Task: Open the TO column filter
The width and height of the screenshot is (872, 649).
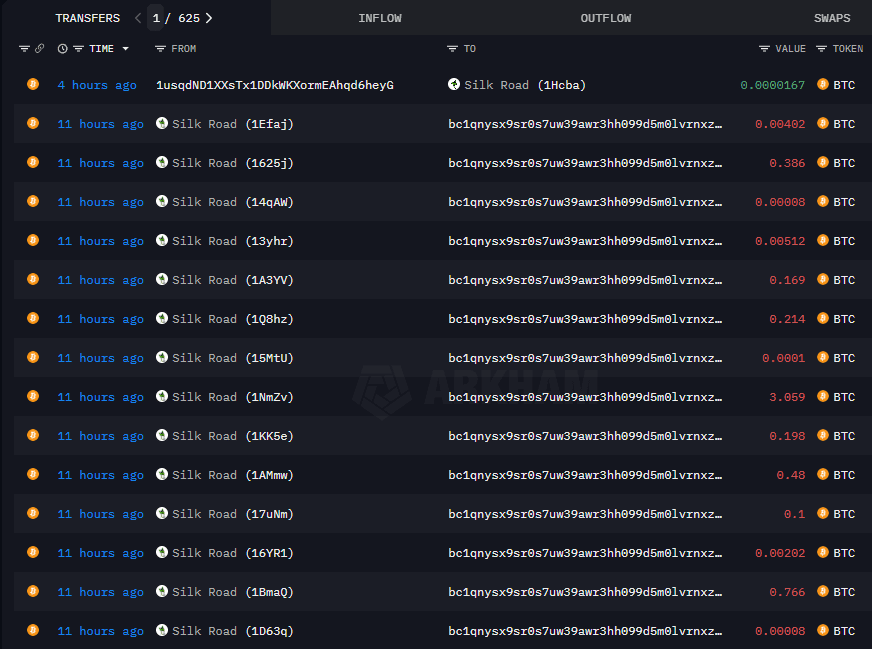Action: [452, 48]
